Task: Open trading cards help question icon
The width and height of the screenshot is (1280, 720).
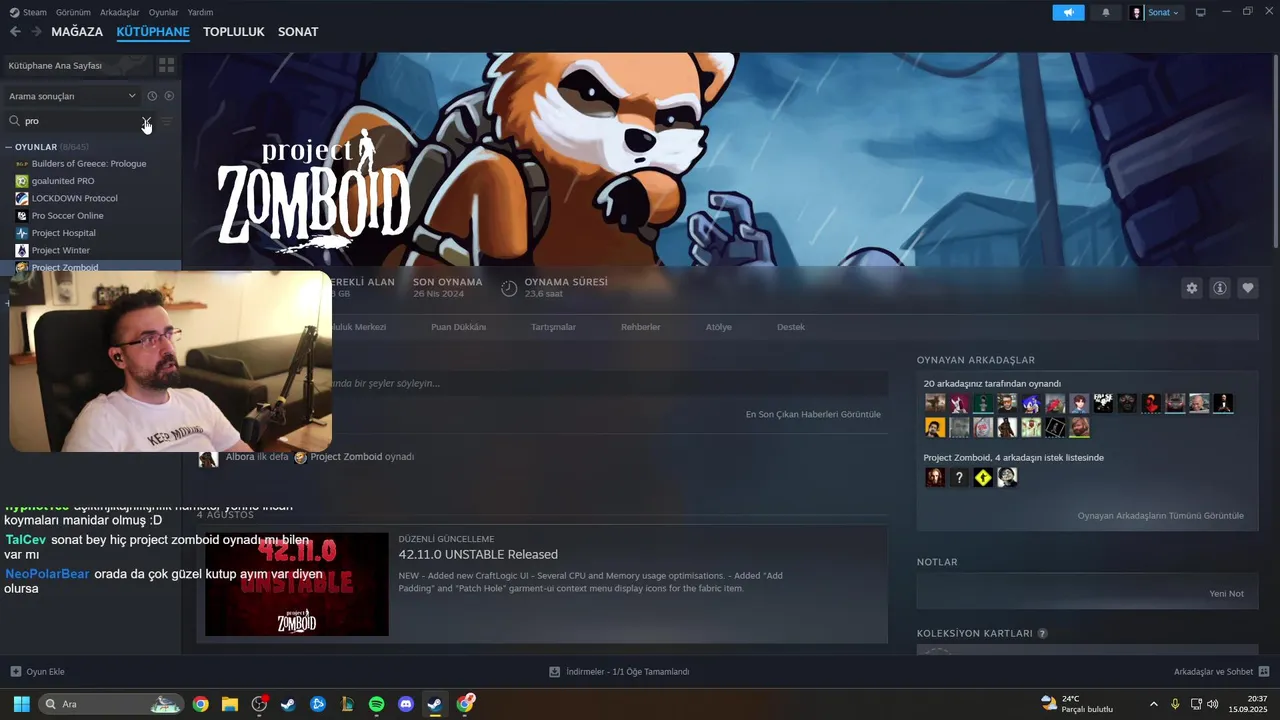Action: pyautogui.click(x=1042, y=634)
